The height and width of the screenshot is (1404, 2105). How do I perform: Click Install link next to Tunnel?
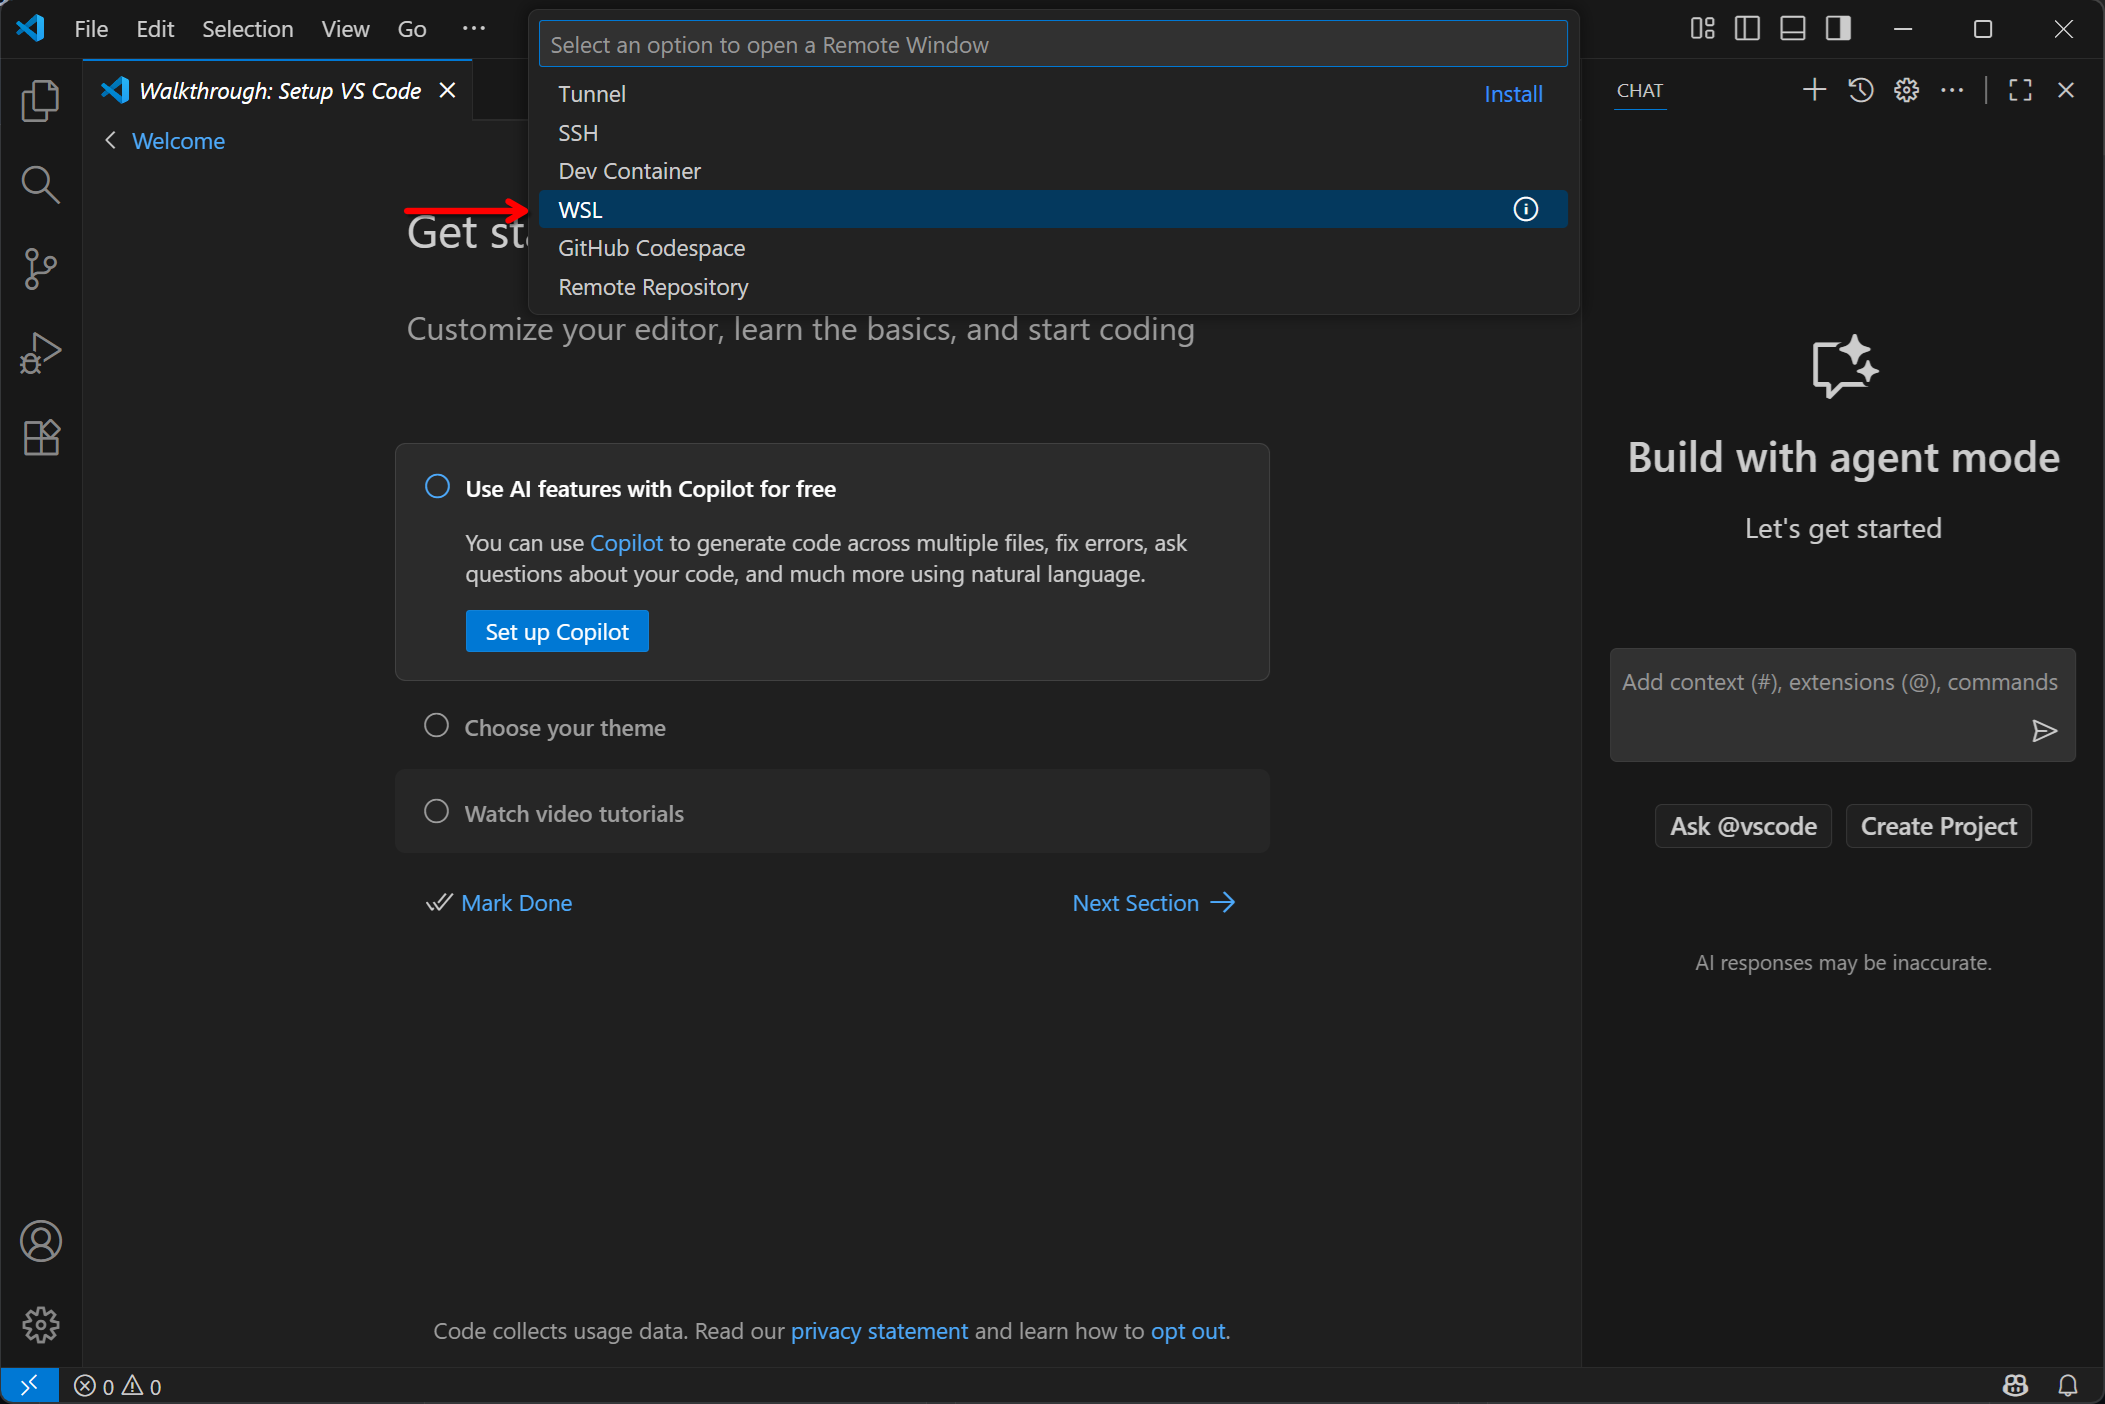point(1512,94)
